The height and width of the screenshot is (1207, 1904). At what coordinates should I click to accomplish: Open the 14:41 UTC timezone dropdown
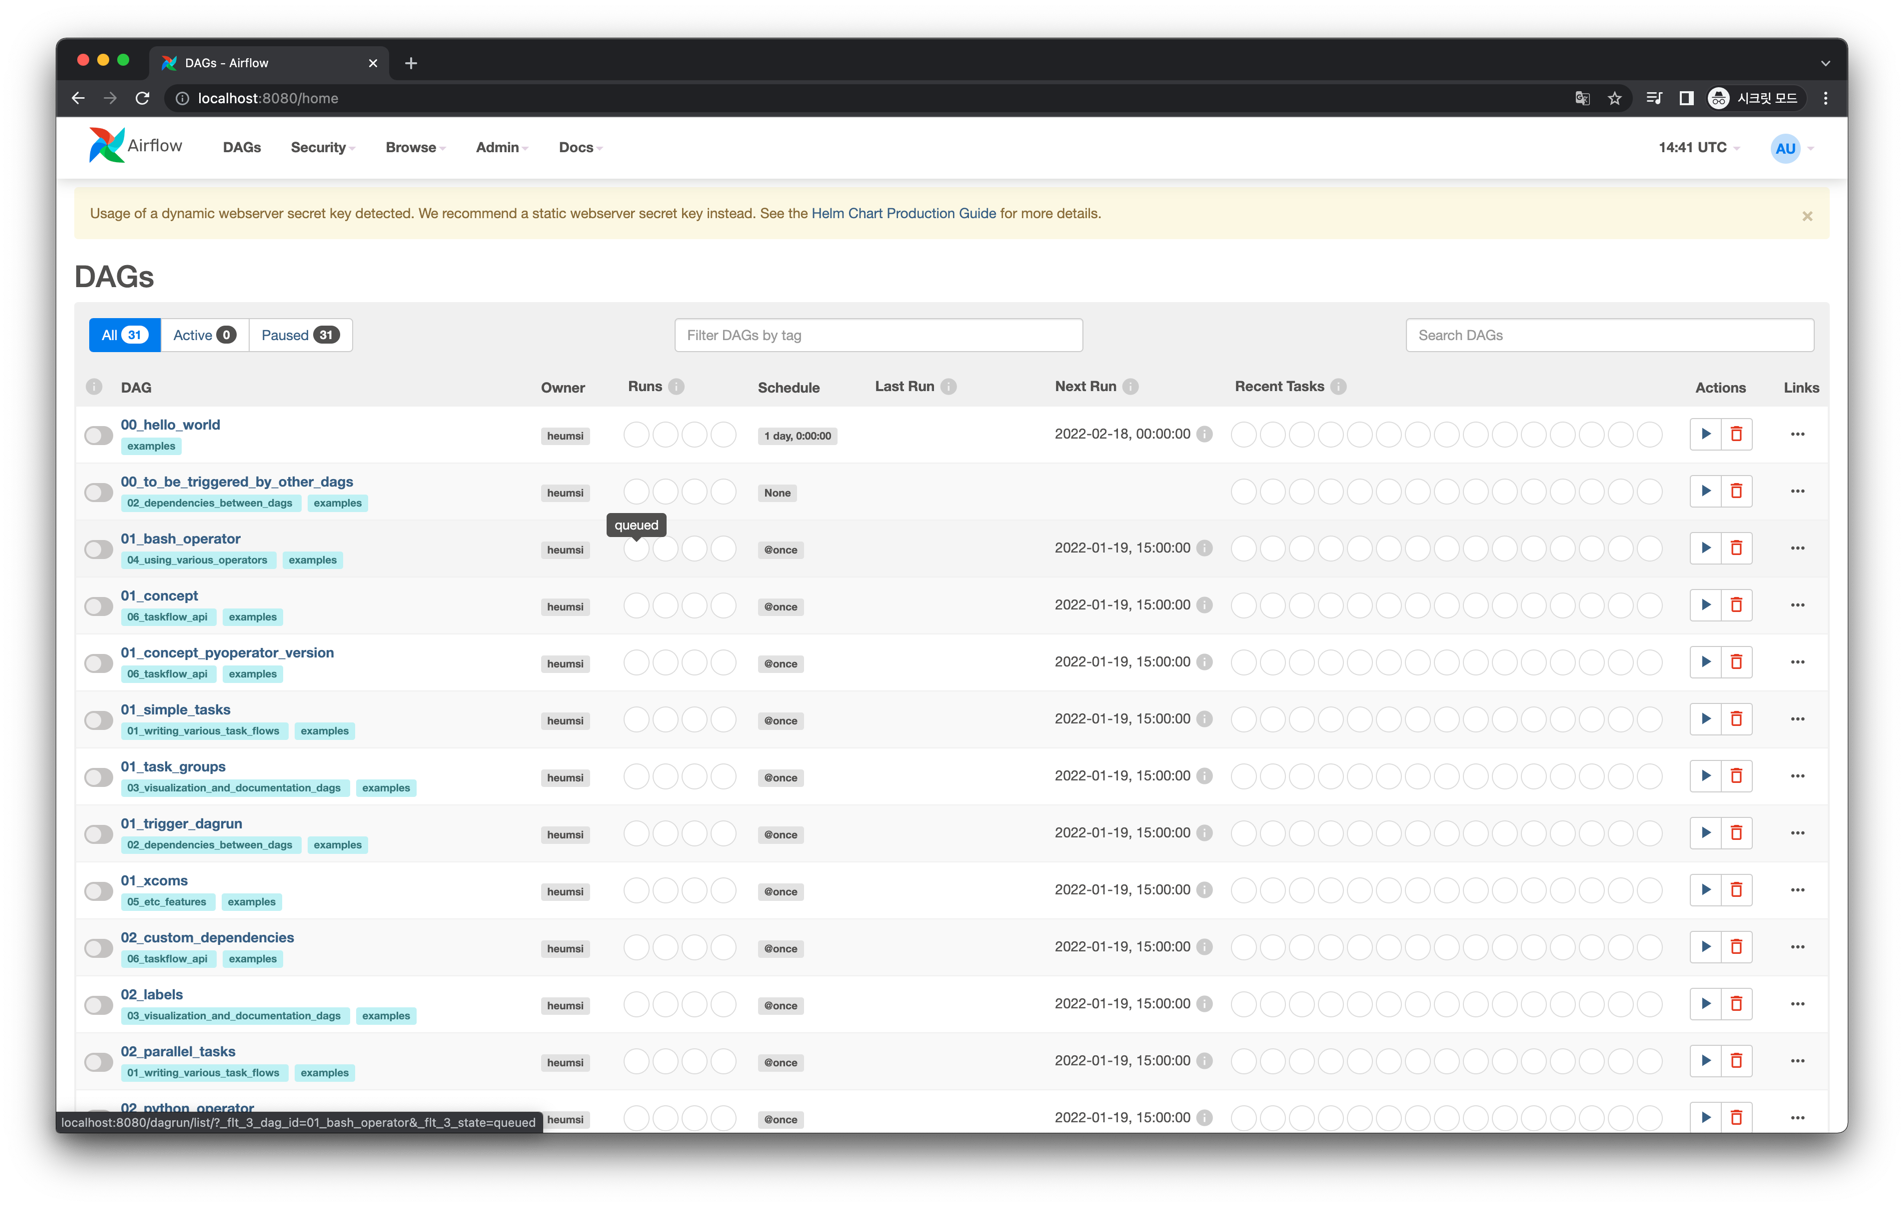1699,147
